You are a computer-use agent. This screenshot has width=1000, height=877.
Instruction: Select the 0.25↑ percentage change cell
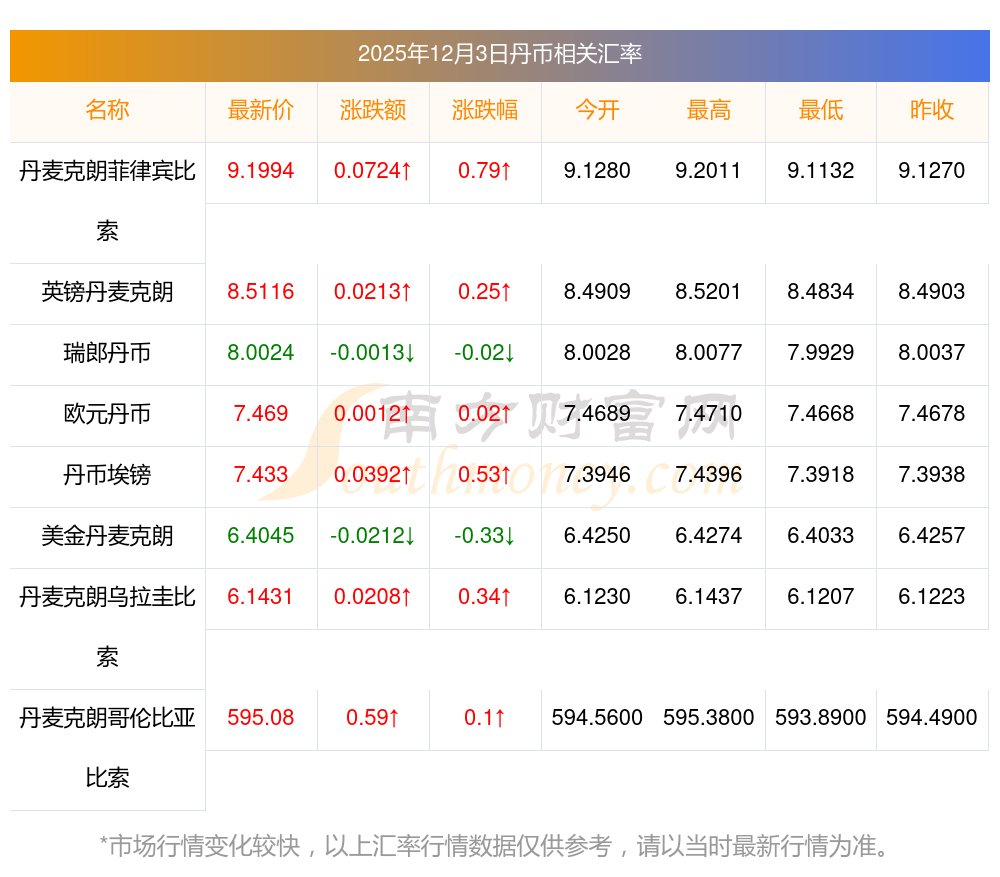[485, 292]
